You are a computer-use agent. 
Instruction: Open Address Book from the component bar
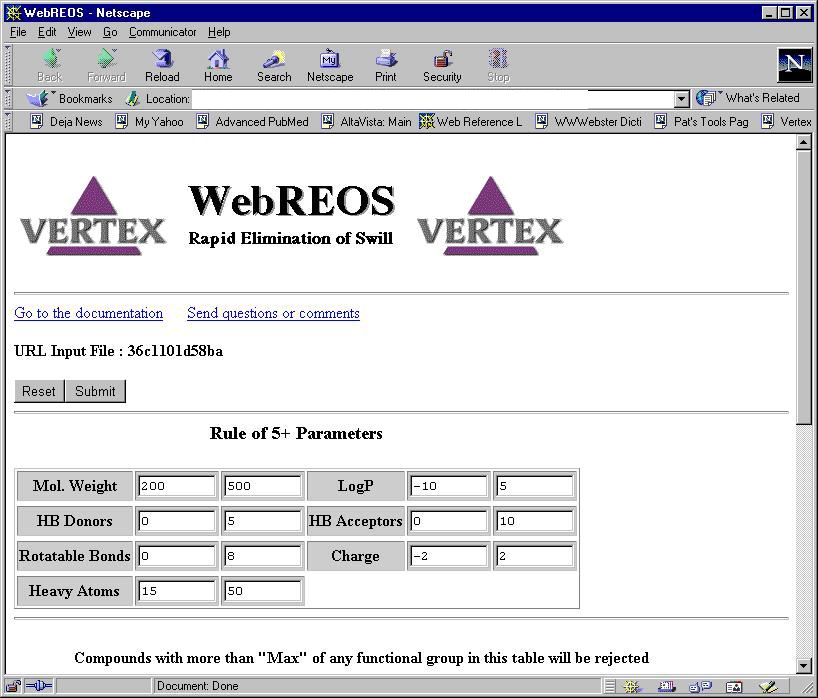[734, 687]
